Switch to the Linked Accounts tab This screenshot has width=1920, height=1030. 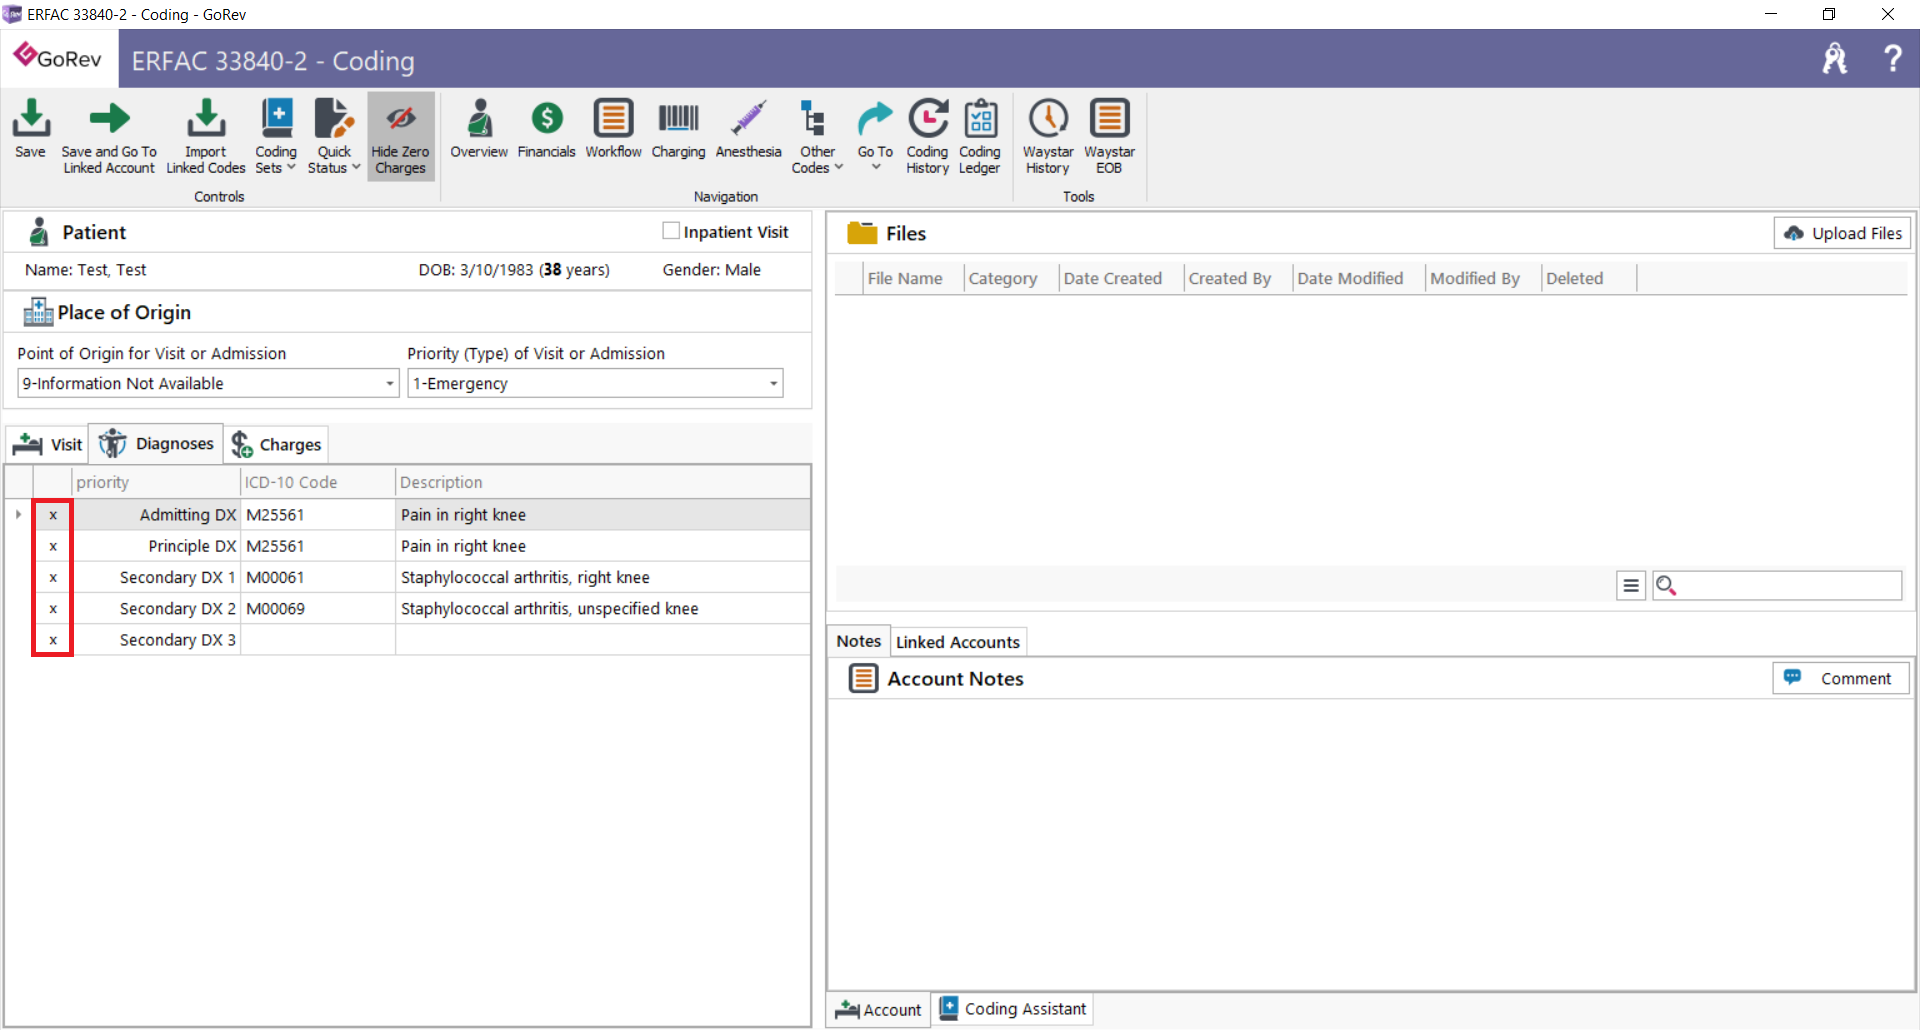(x=957, y=642)
